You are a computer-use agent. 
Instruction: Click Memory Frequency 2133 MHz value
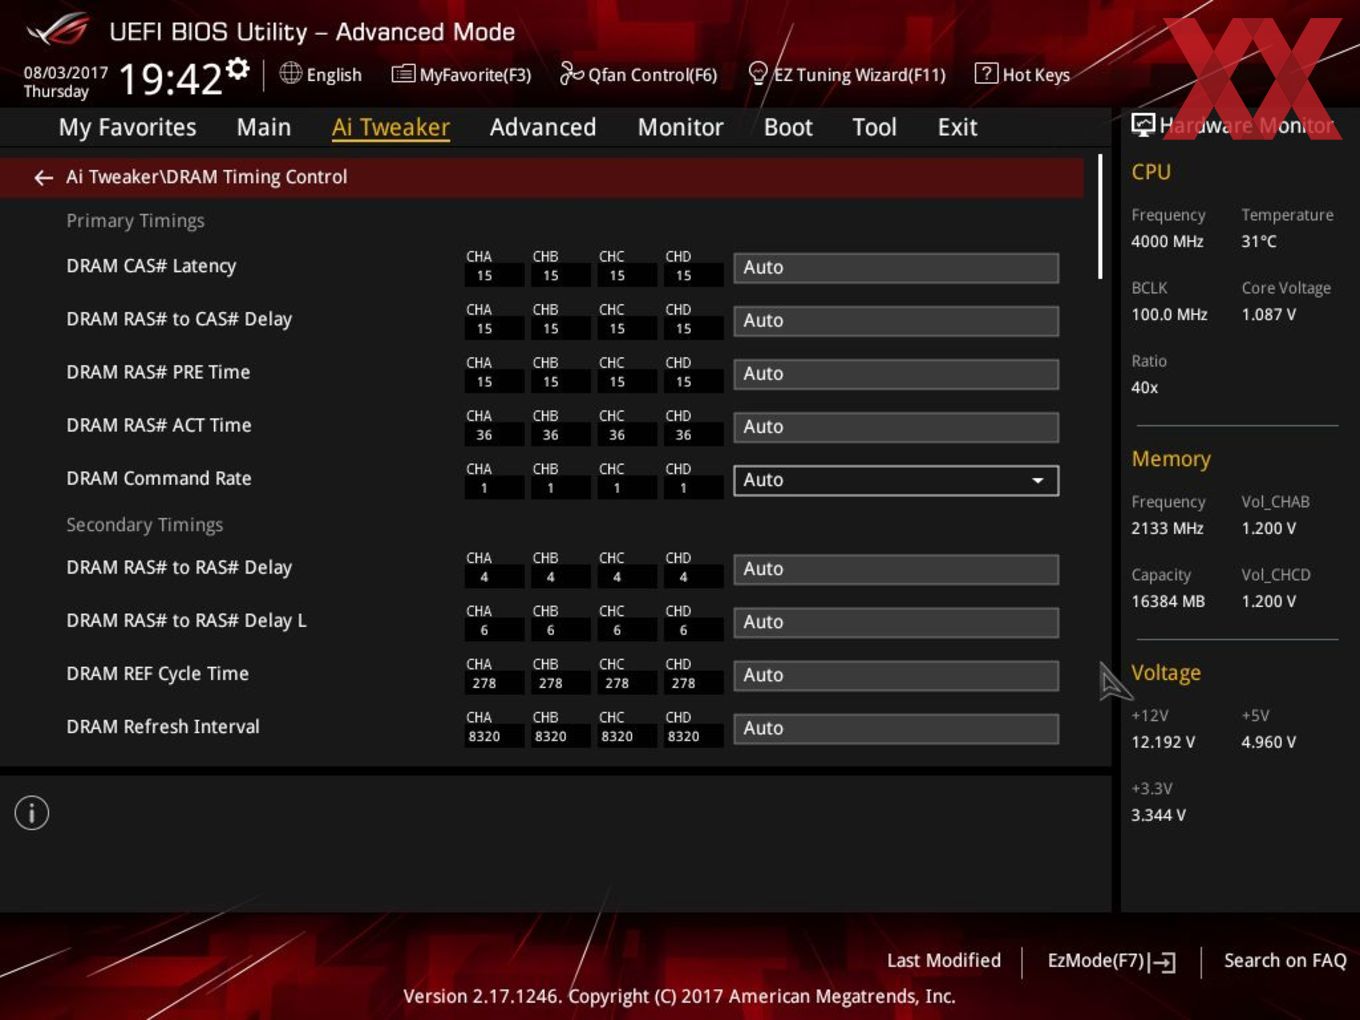click(1167, 528)
